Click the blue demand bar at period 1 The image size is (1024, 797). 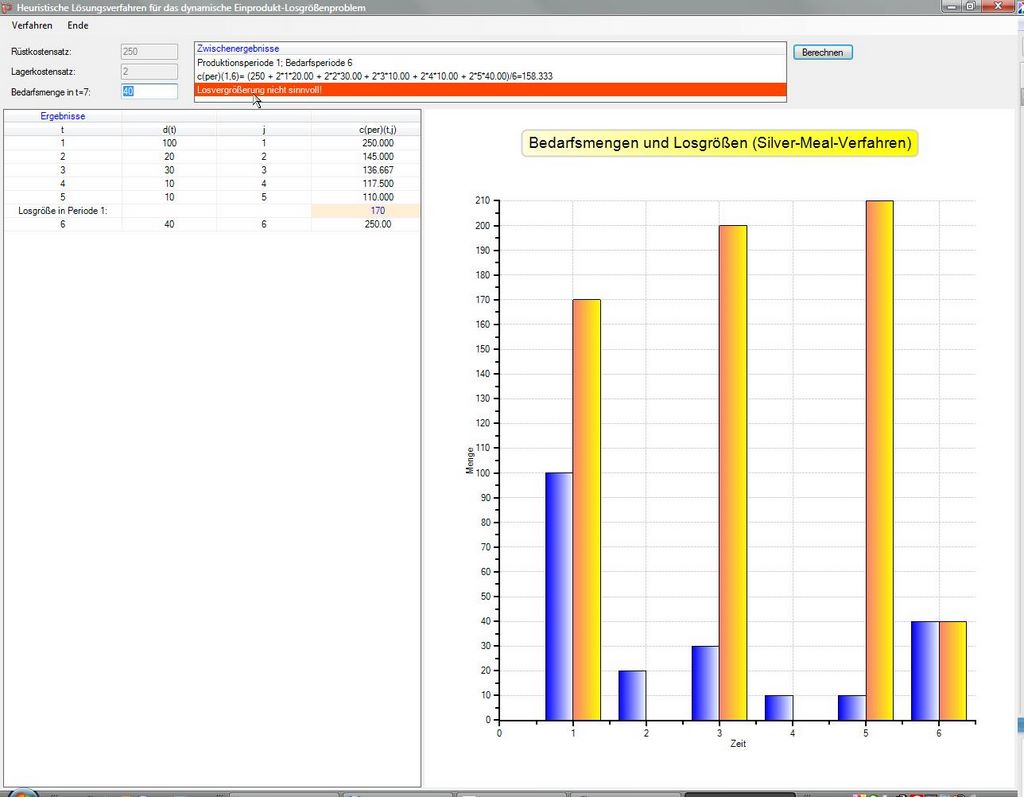559,595
